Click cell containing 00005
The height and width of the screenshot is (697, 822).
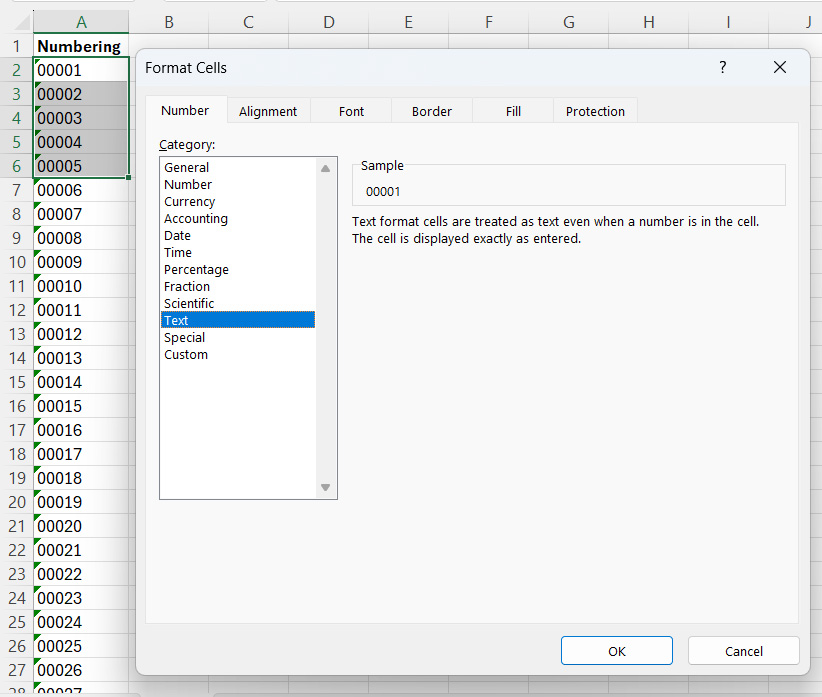[x=81, y=166]
